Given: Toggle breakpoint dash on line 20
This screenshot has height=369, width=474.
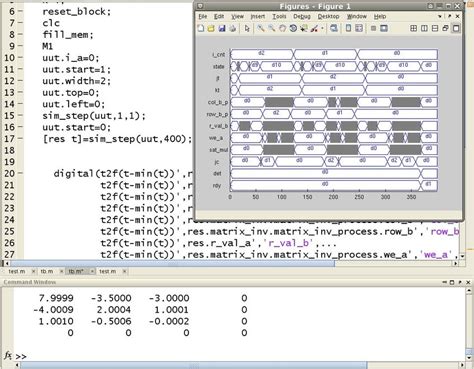Looking at the screenshot, I should [20, 173].
